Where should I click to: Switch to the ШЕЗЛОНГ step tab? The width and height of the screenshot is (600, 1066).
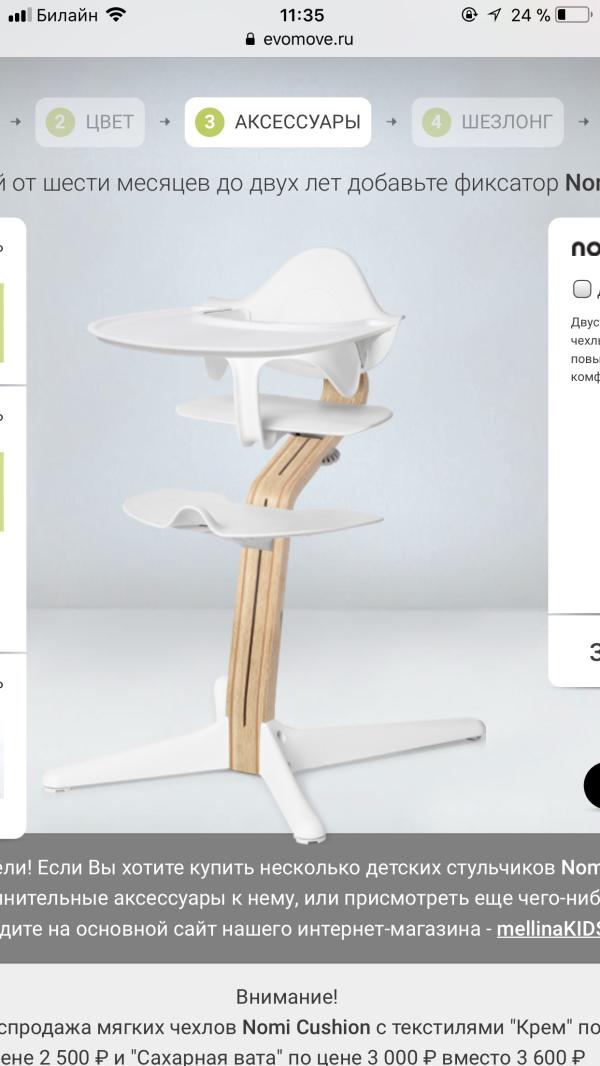(488, 122)
